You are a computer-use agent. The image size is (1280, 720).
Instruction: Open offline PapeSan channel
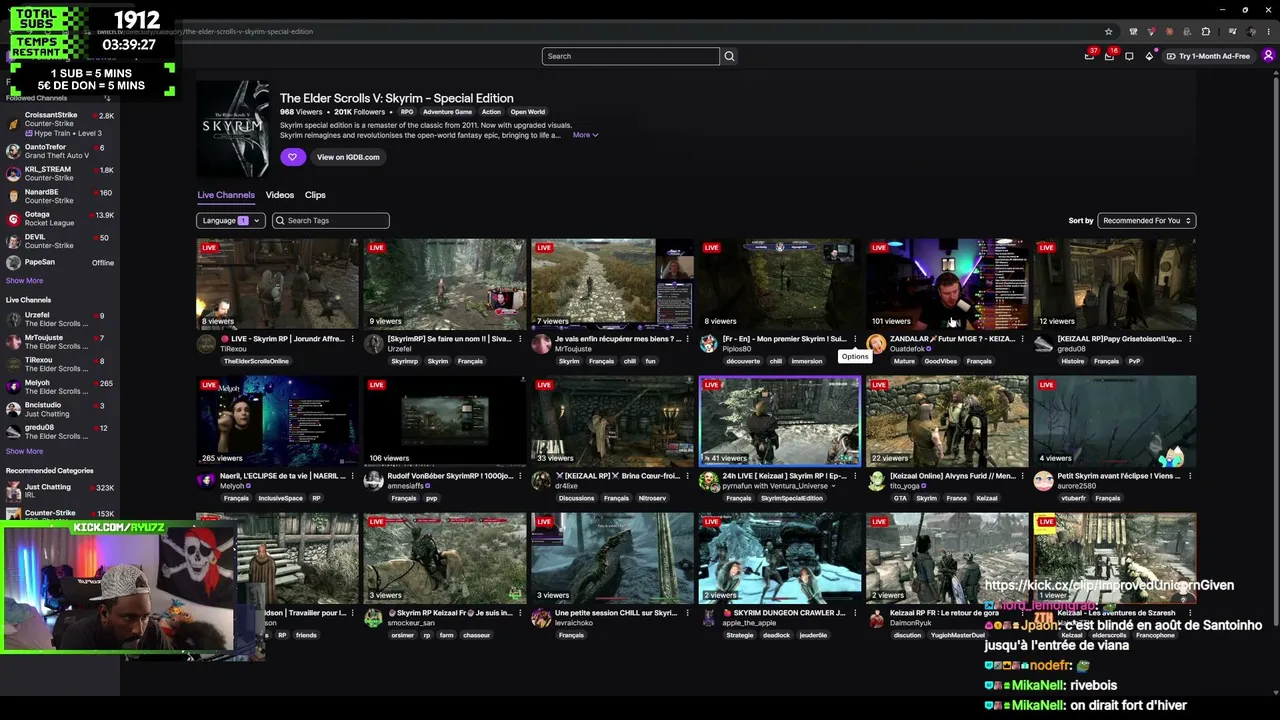[x=60, y=262]
